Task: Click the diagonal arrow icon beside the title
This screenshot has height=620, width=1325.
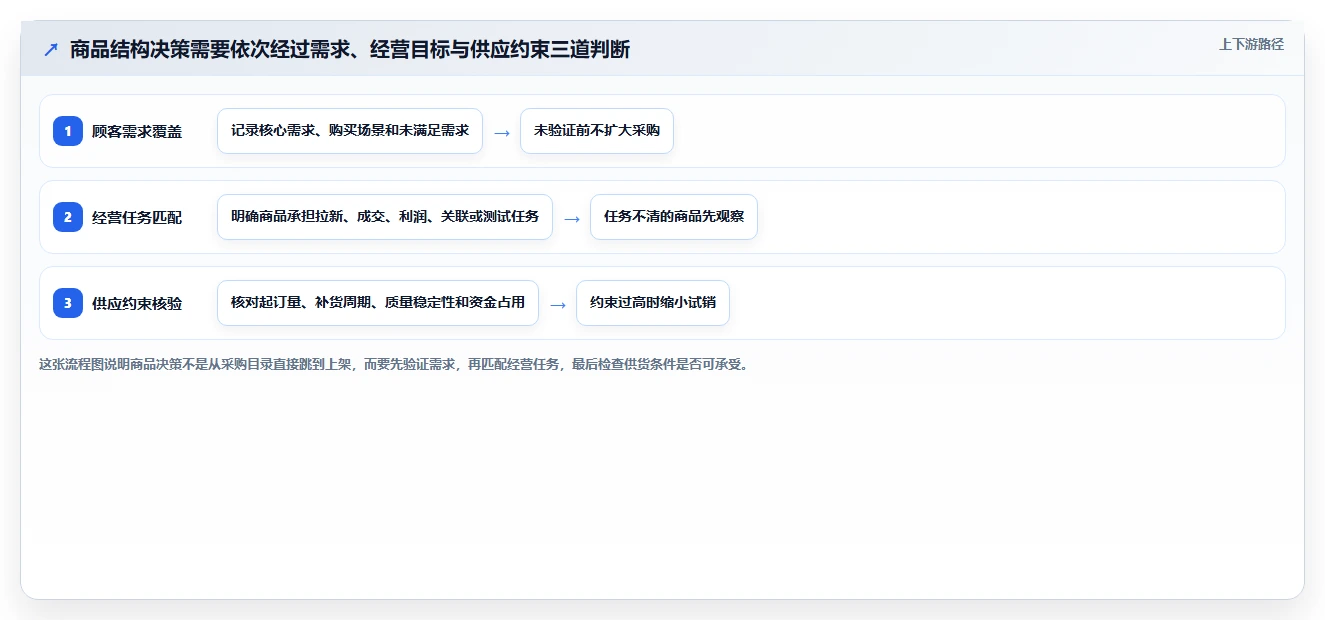Action: pos(51,49)
